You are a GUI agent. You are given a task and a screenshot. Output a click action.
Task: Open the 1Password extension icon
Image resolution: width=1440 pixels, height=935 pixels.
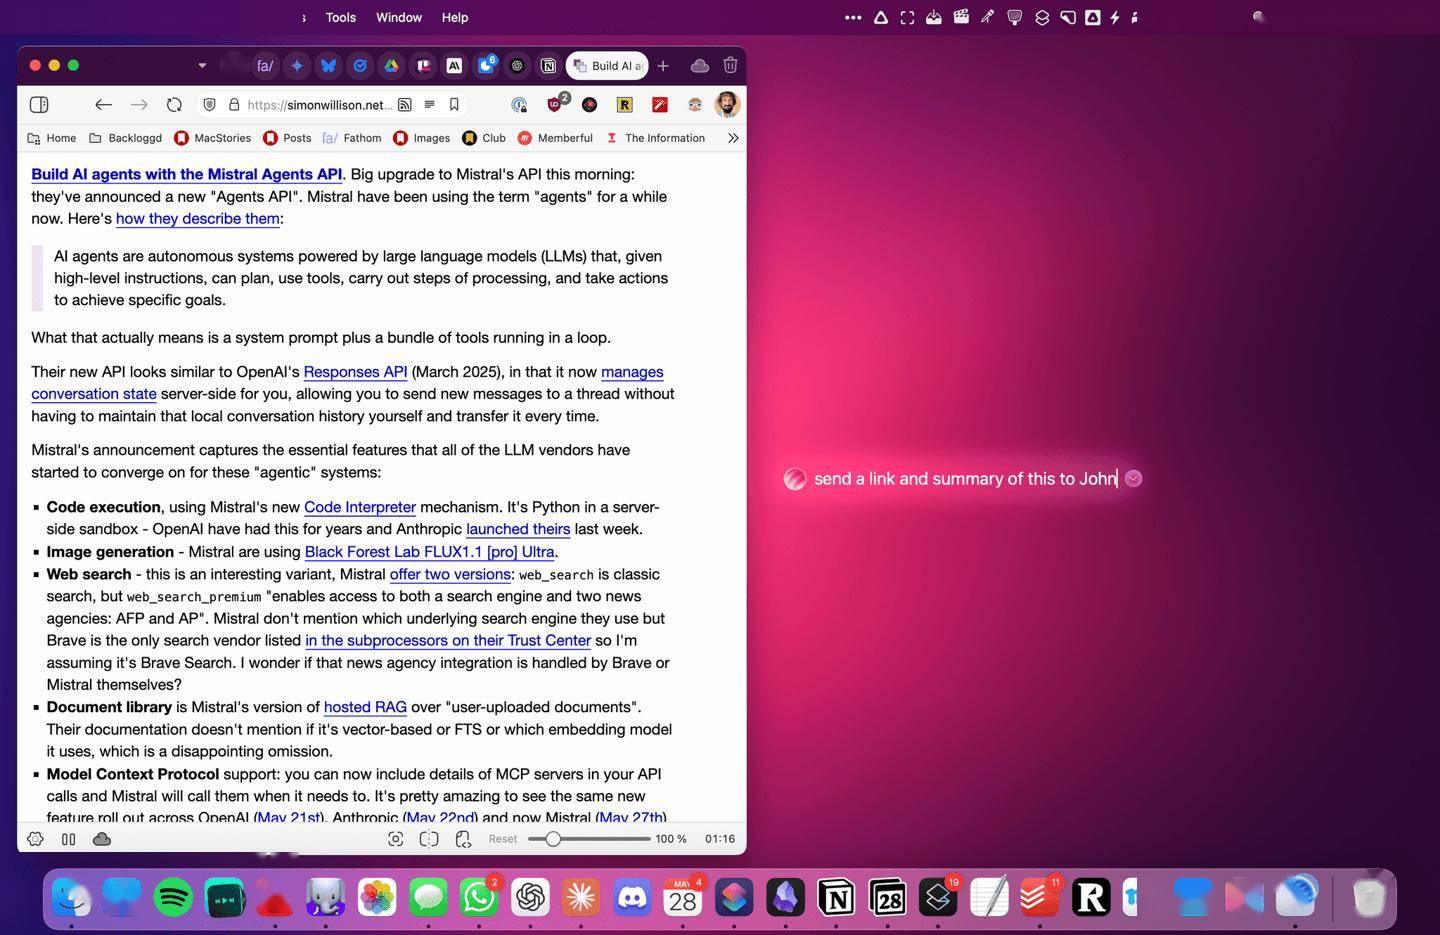click(519, 104)
